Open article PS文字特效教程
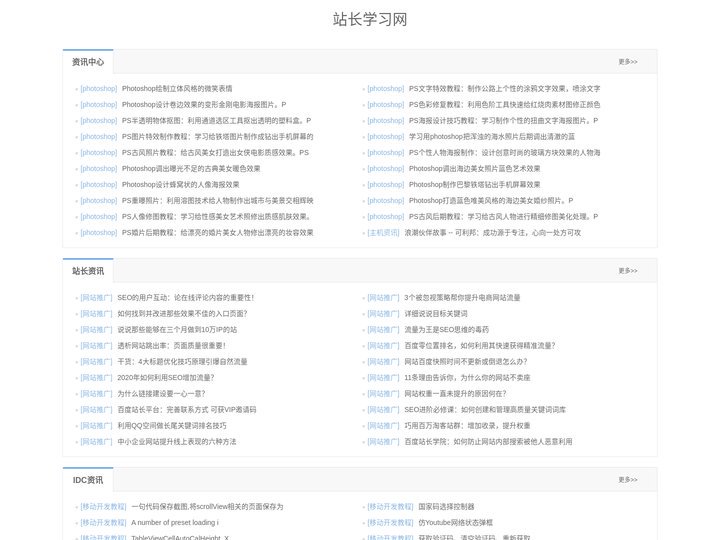Viewport: 720px width, 540px height. coord(504,89)
